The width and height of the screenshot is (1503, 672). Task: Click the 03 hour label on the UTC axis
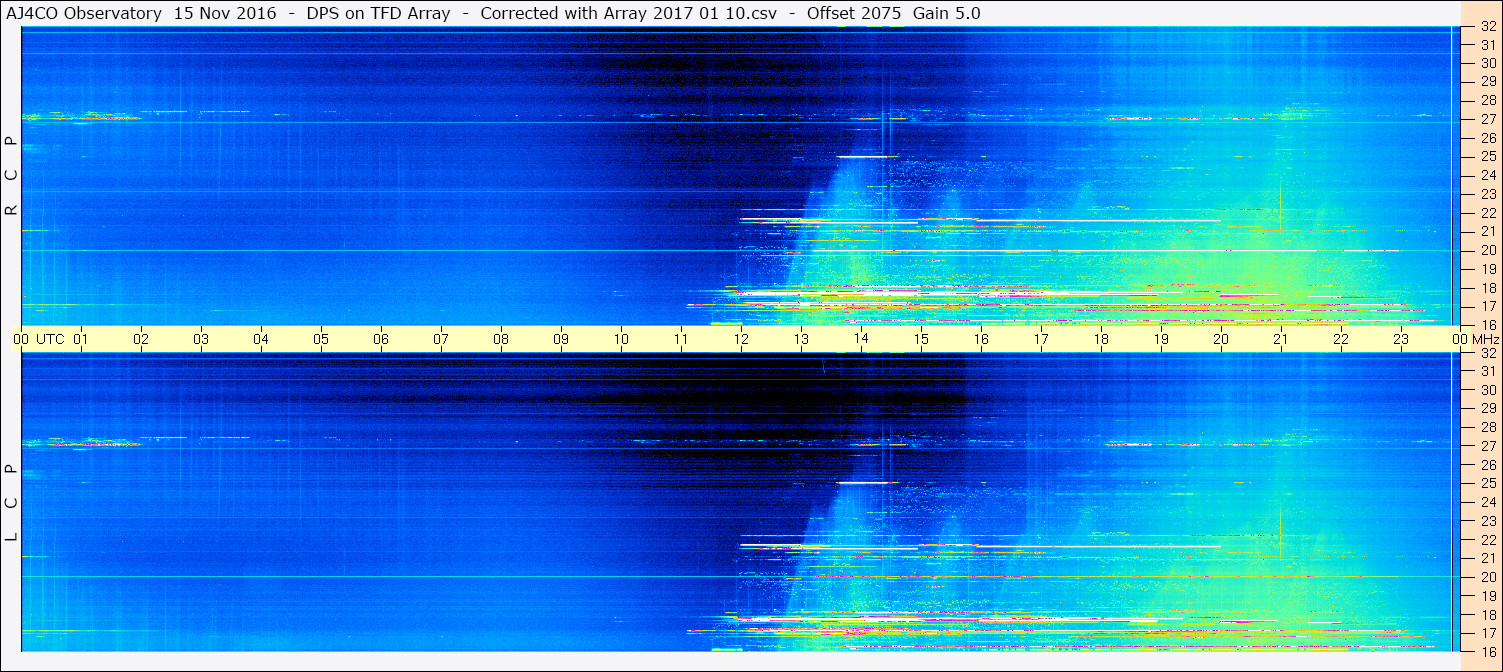[201, 339]
